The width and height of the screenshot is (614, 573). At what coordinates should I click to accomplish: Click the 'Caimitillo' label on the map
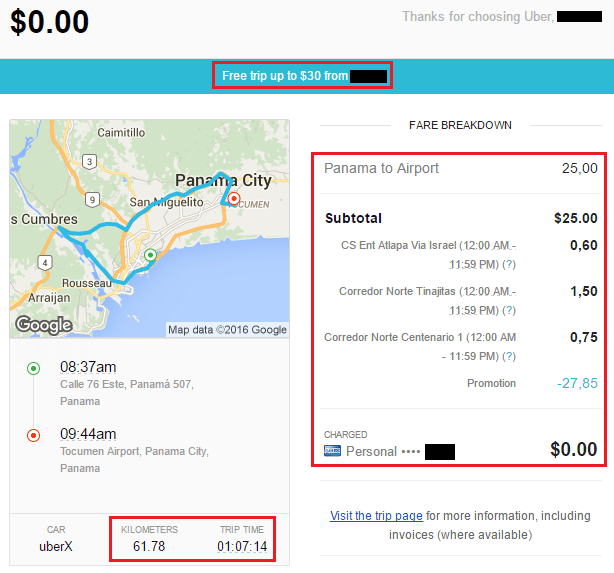point(121,133)
